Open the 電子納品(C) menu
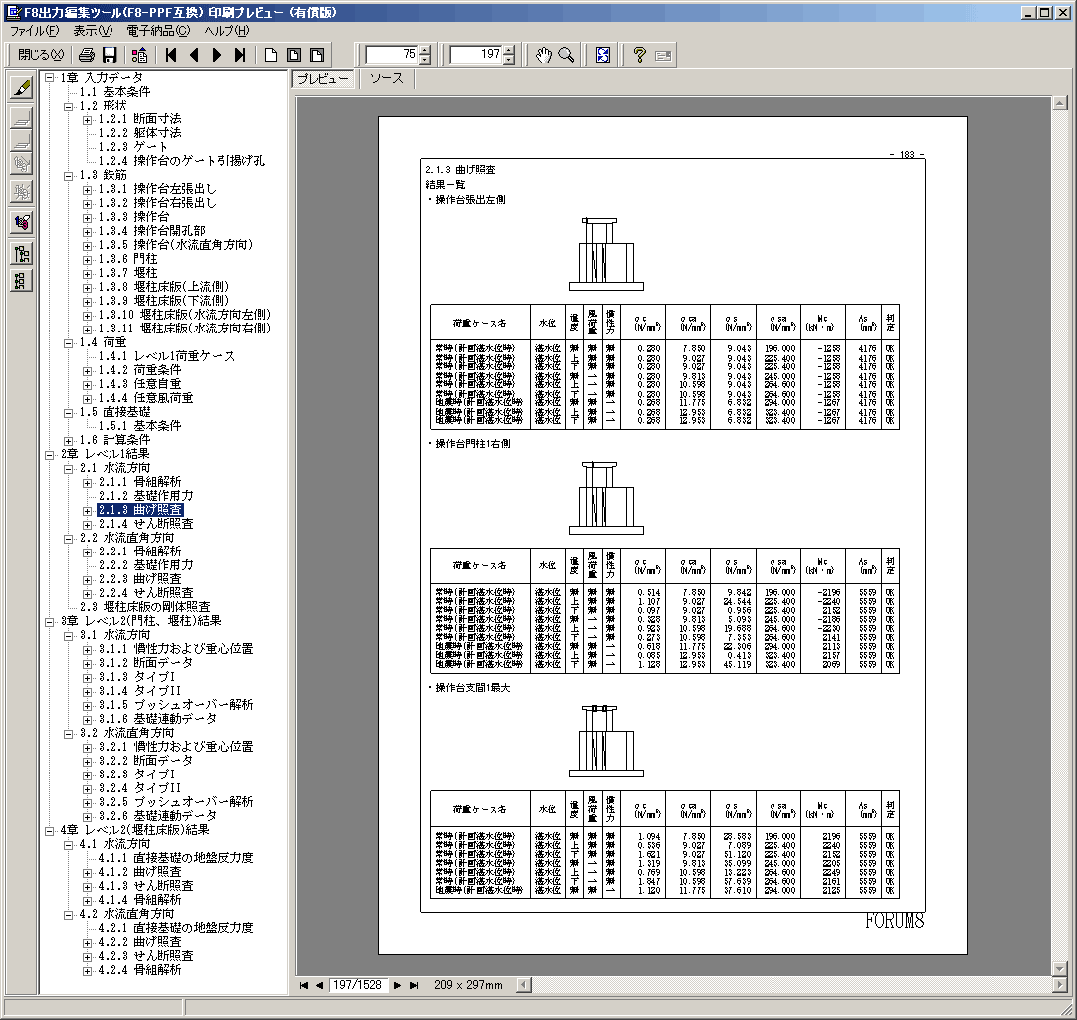This screenshot has width=1077, height=1020. (158, 31)
